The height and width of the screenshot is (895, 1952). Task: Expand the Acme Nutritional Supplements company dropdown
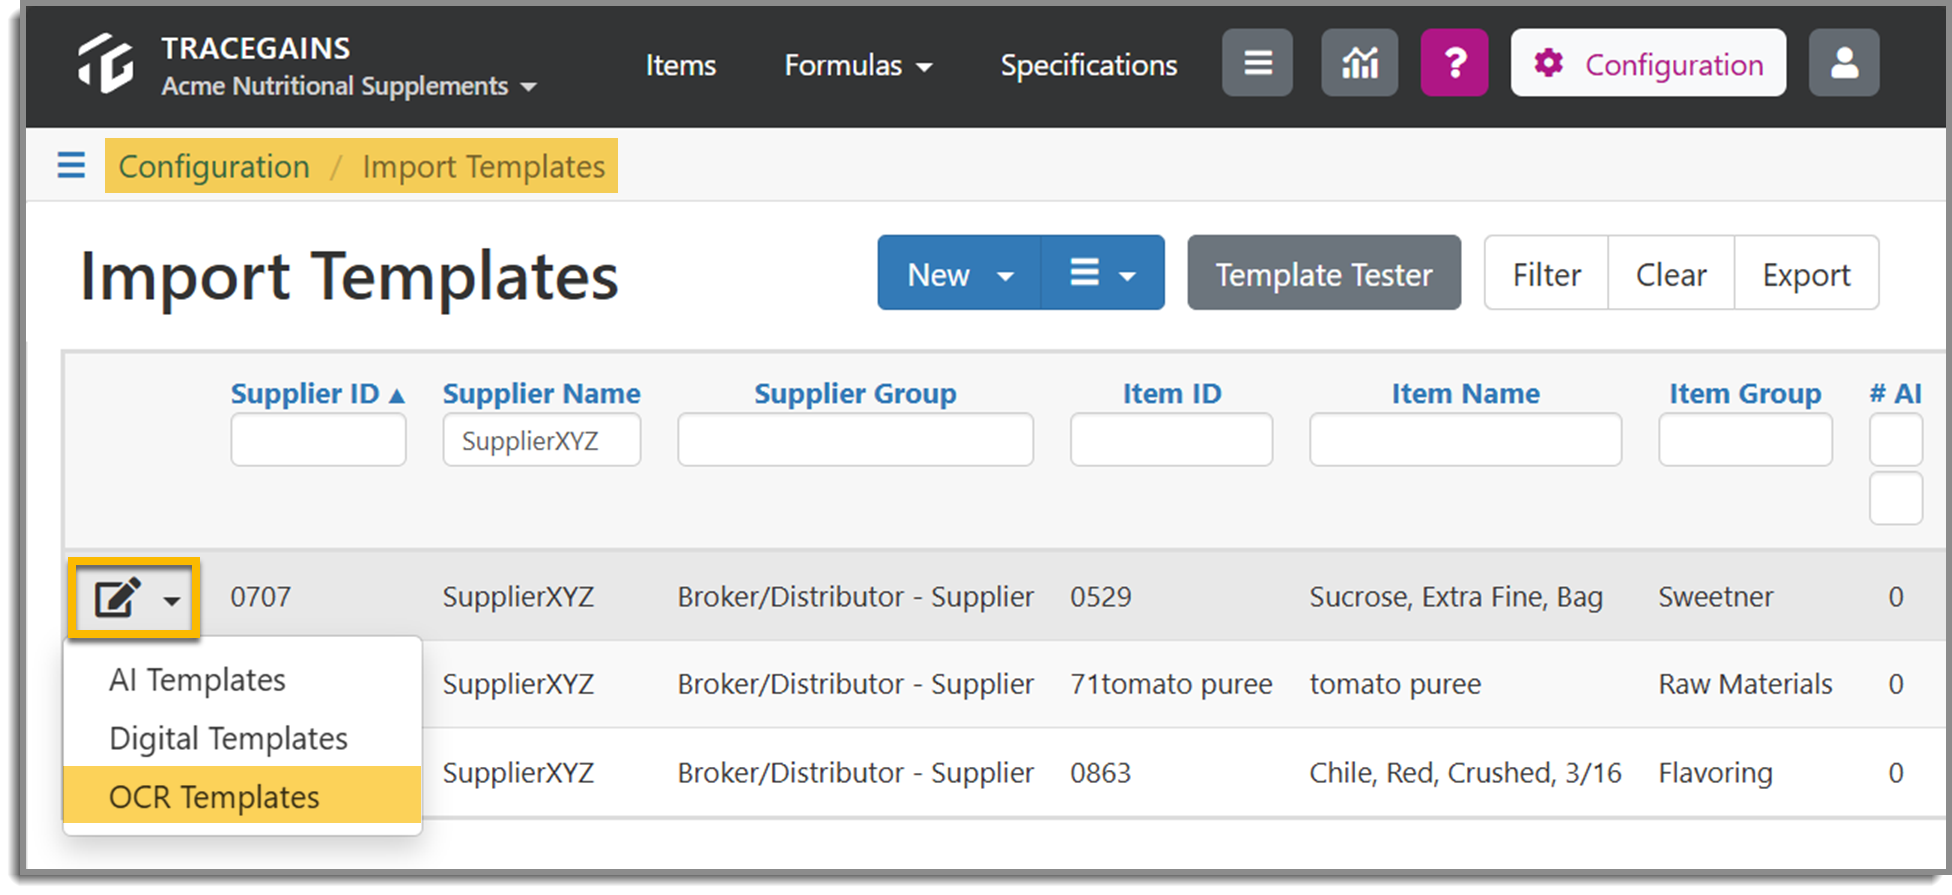pos(349,87)
